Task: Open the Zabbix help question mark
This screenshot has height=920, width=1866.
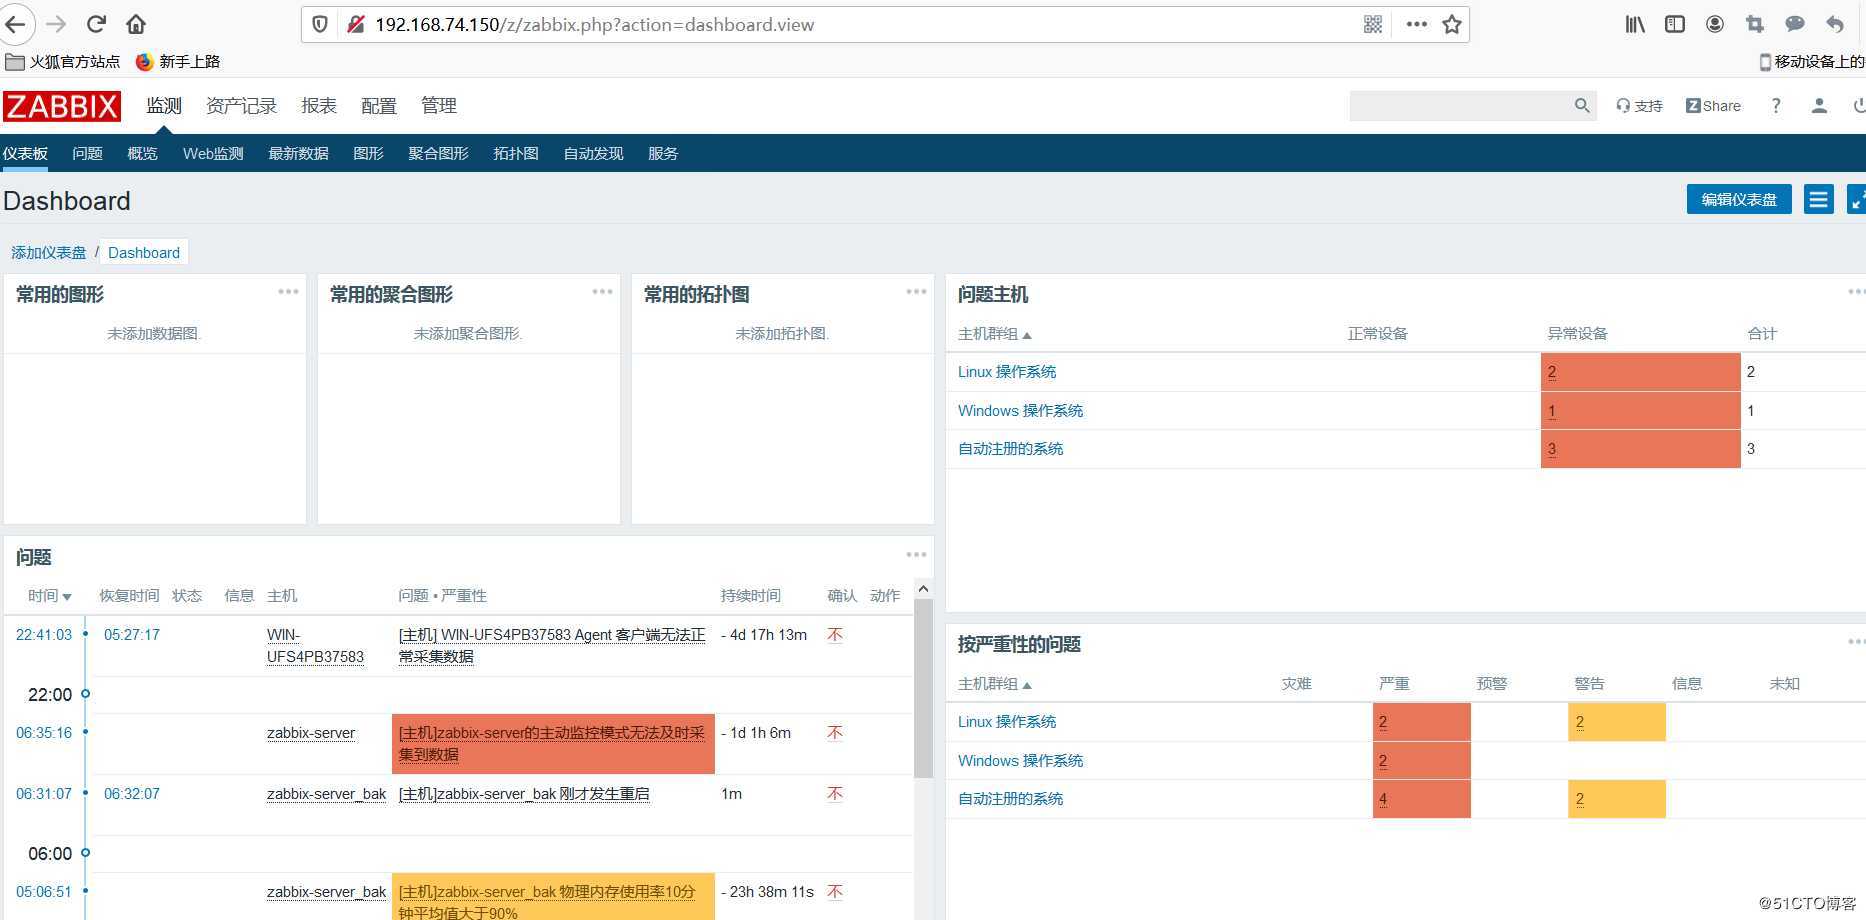Action: 1776,106
